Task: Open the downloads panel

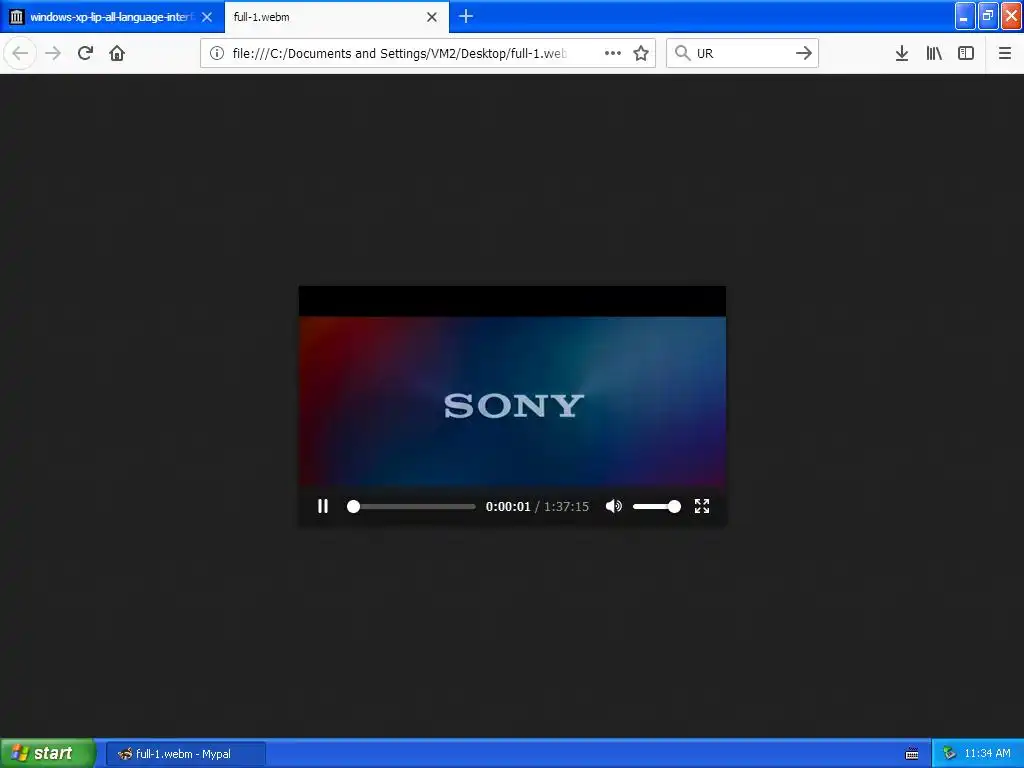Action: [902, 53]
